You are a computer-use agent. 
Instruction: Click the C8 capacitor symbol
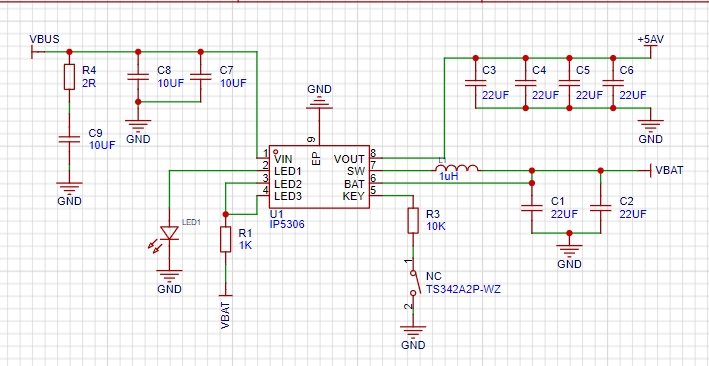click(x=138, y=77)
